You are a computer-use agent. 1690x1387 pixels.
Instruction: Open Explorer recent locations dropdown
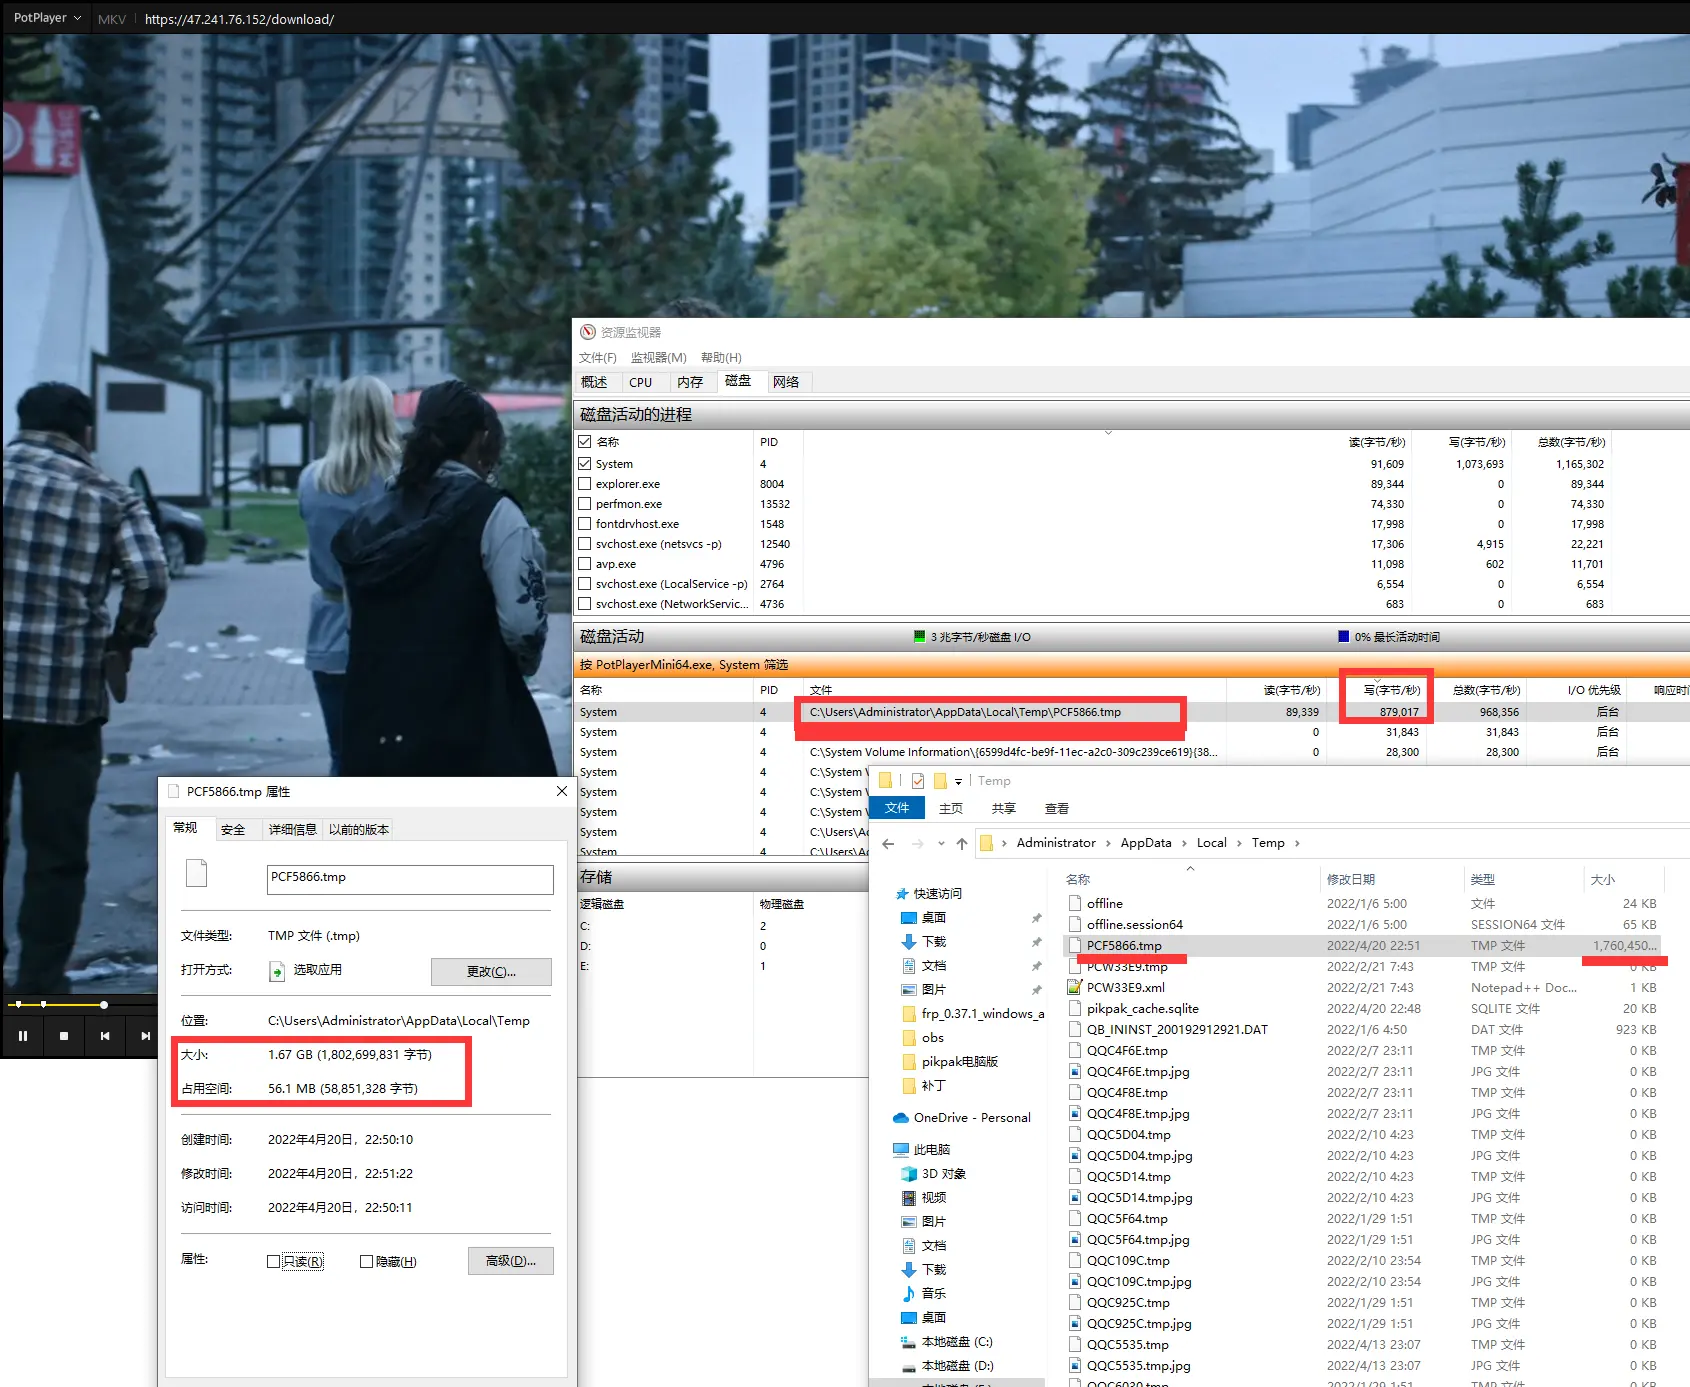[x=941, y=844]
